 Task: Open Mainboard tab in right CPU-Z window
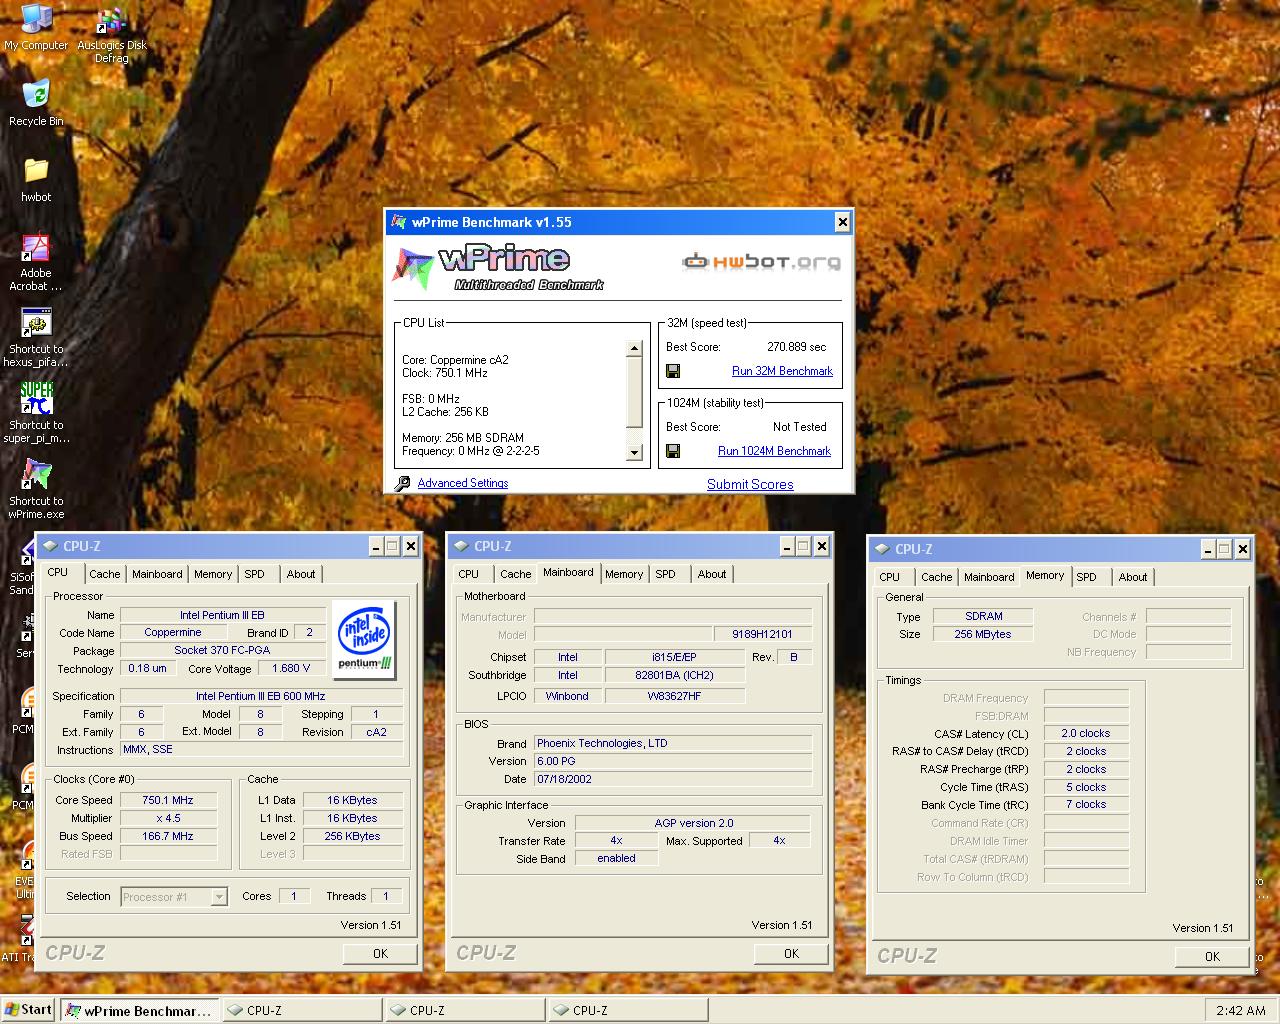tap(989, 577)
